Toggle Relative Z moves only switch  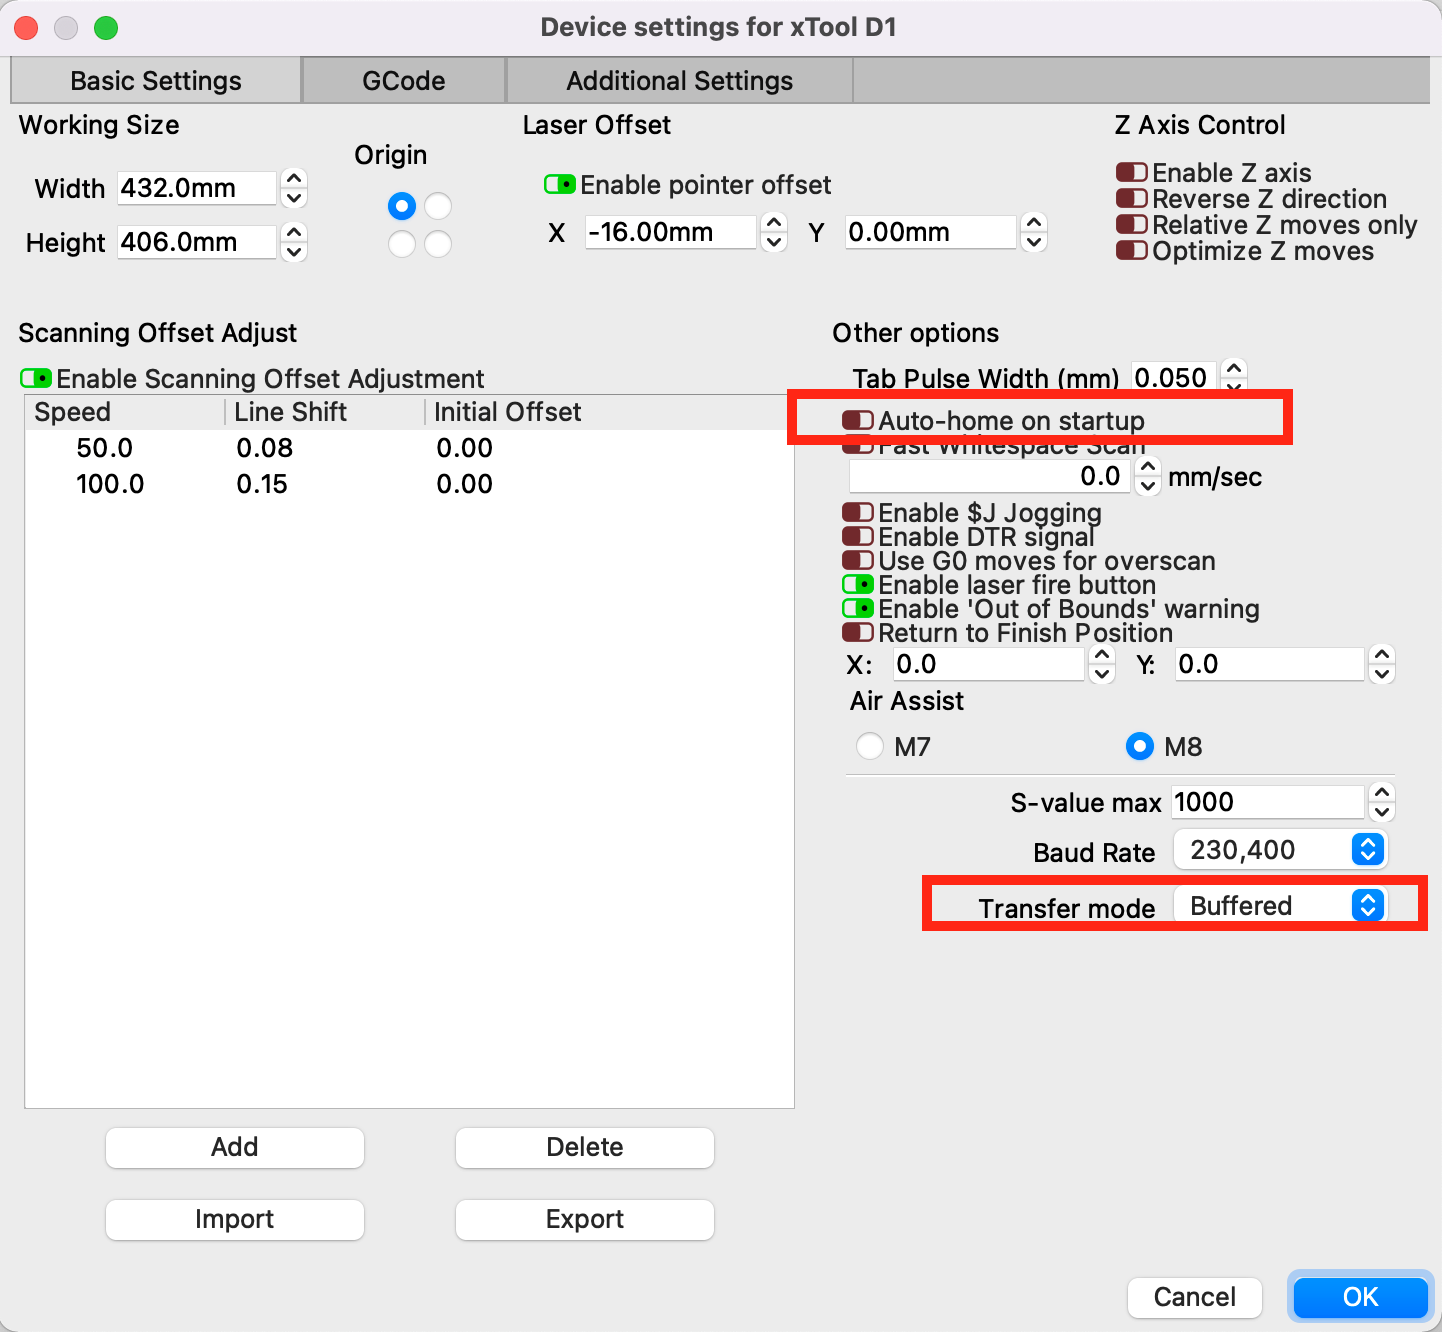pos(1132,225)
